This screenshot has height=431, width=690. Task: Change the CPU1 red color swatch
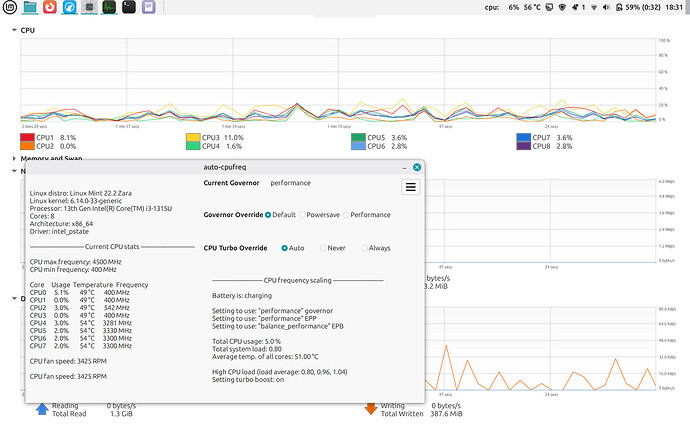click(x=27, y=138)
